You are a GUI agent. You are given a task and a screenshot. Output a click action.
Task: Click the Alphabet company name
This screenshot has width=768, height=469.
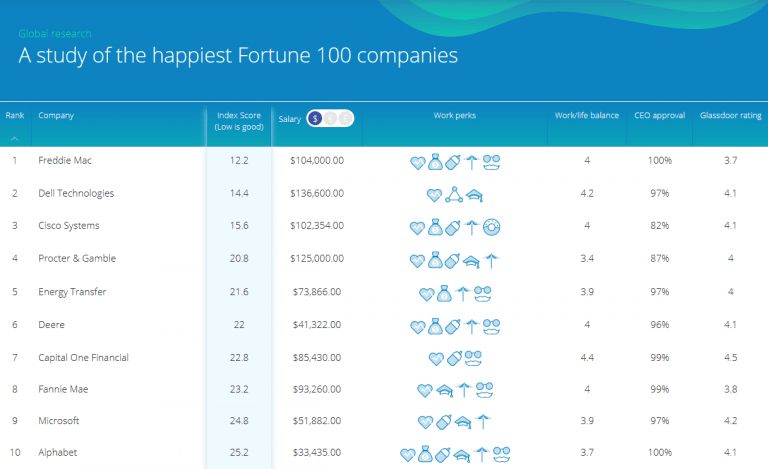tap(58, 453)
